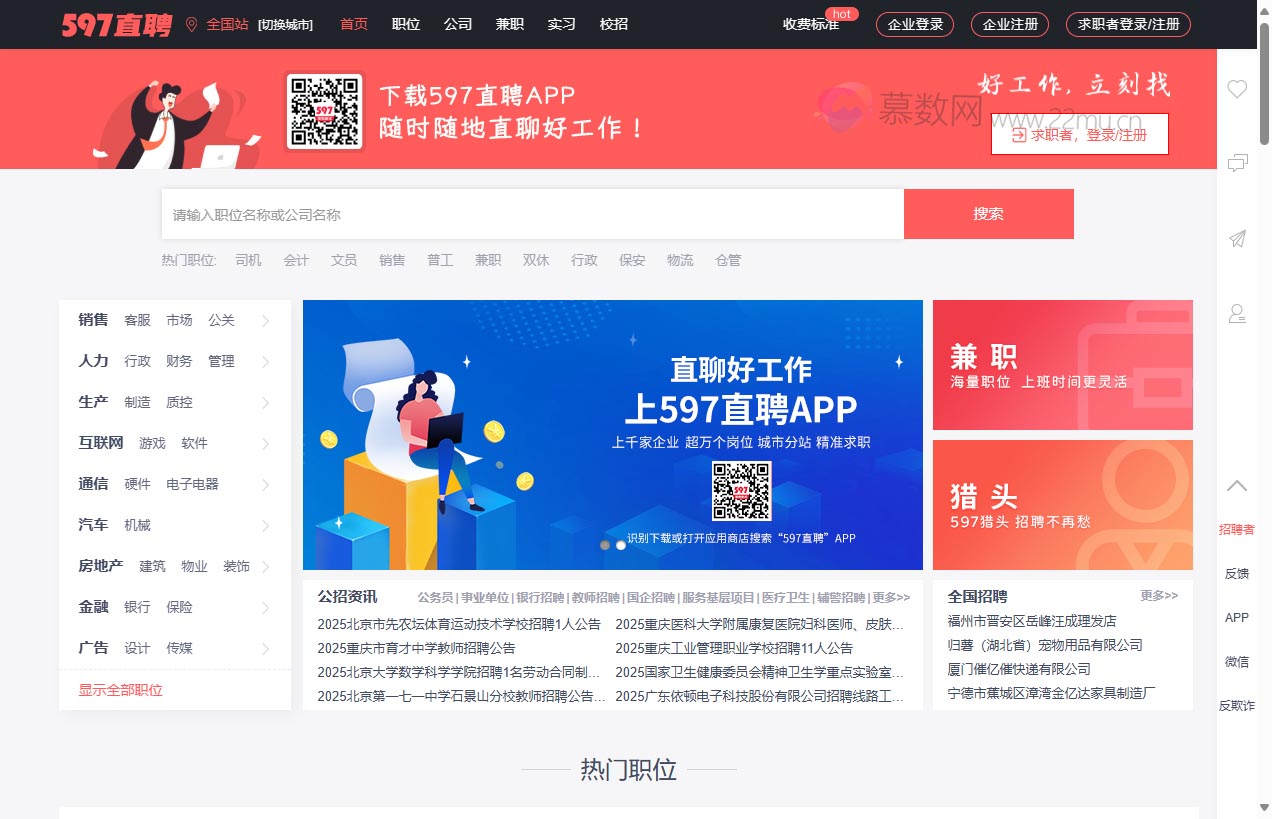Open the 职位 navigation menu item
The height and width of the screenshot is (819, 1272).
click(x=406, y=24)
